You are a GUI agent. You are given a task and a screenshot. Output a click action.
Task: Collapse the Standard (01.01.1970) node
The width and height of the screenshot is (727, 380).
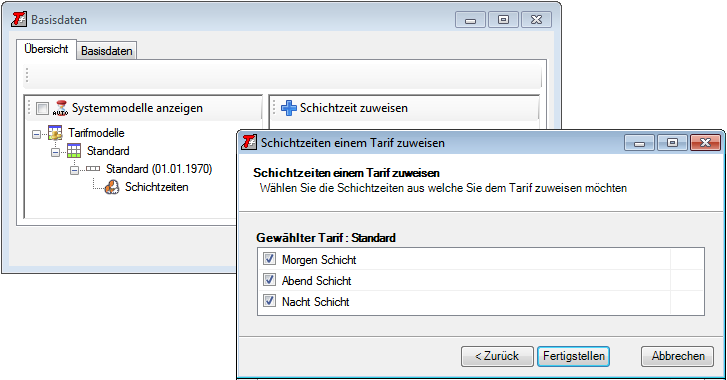pyautogui.click(x=74, y=171)
